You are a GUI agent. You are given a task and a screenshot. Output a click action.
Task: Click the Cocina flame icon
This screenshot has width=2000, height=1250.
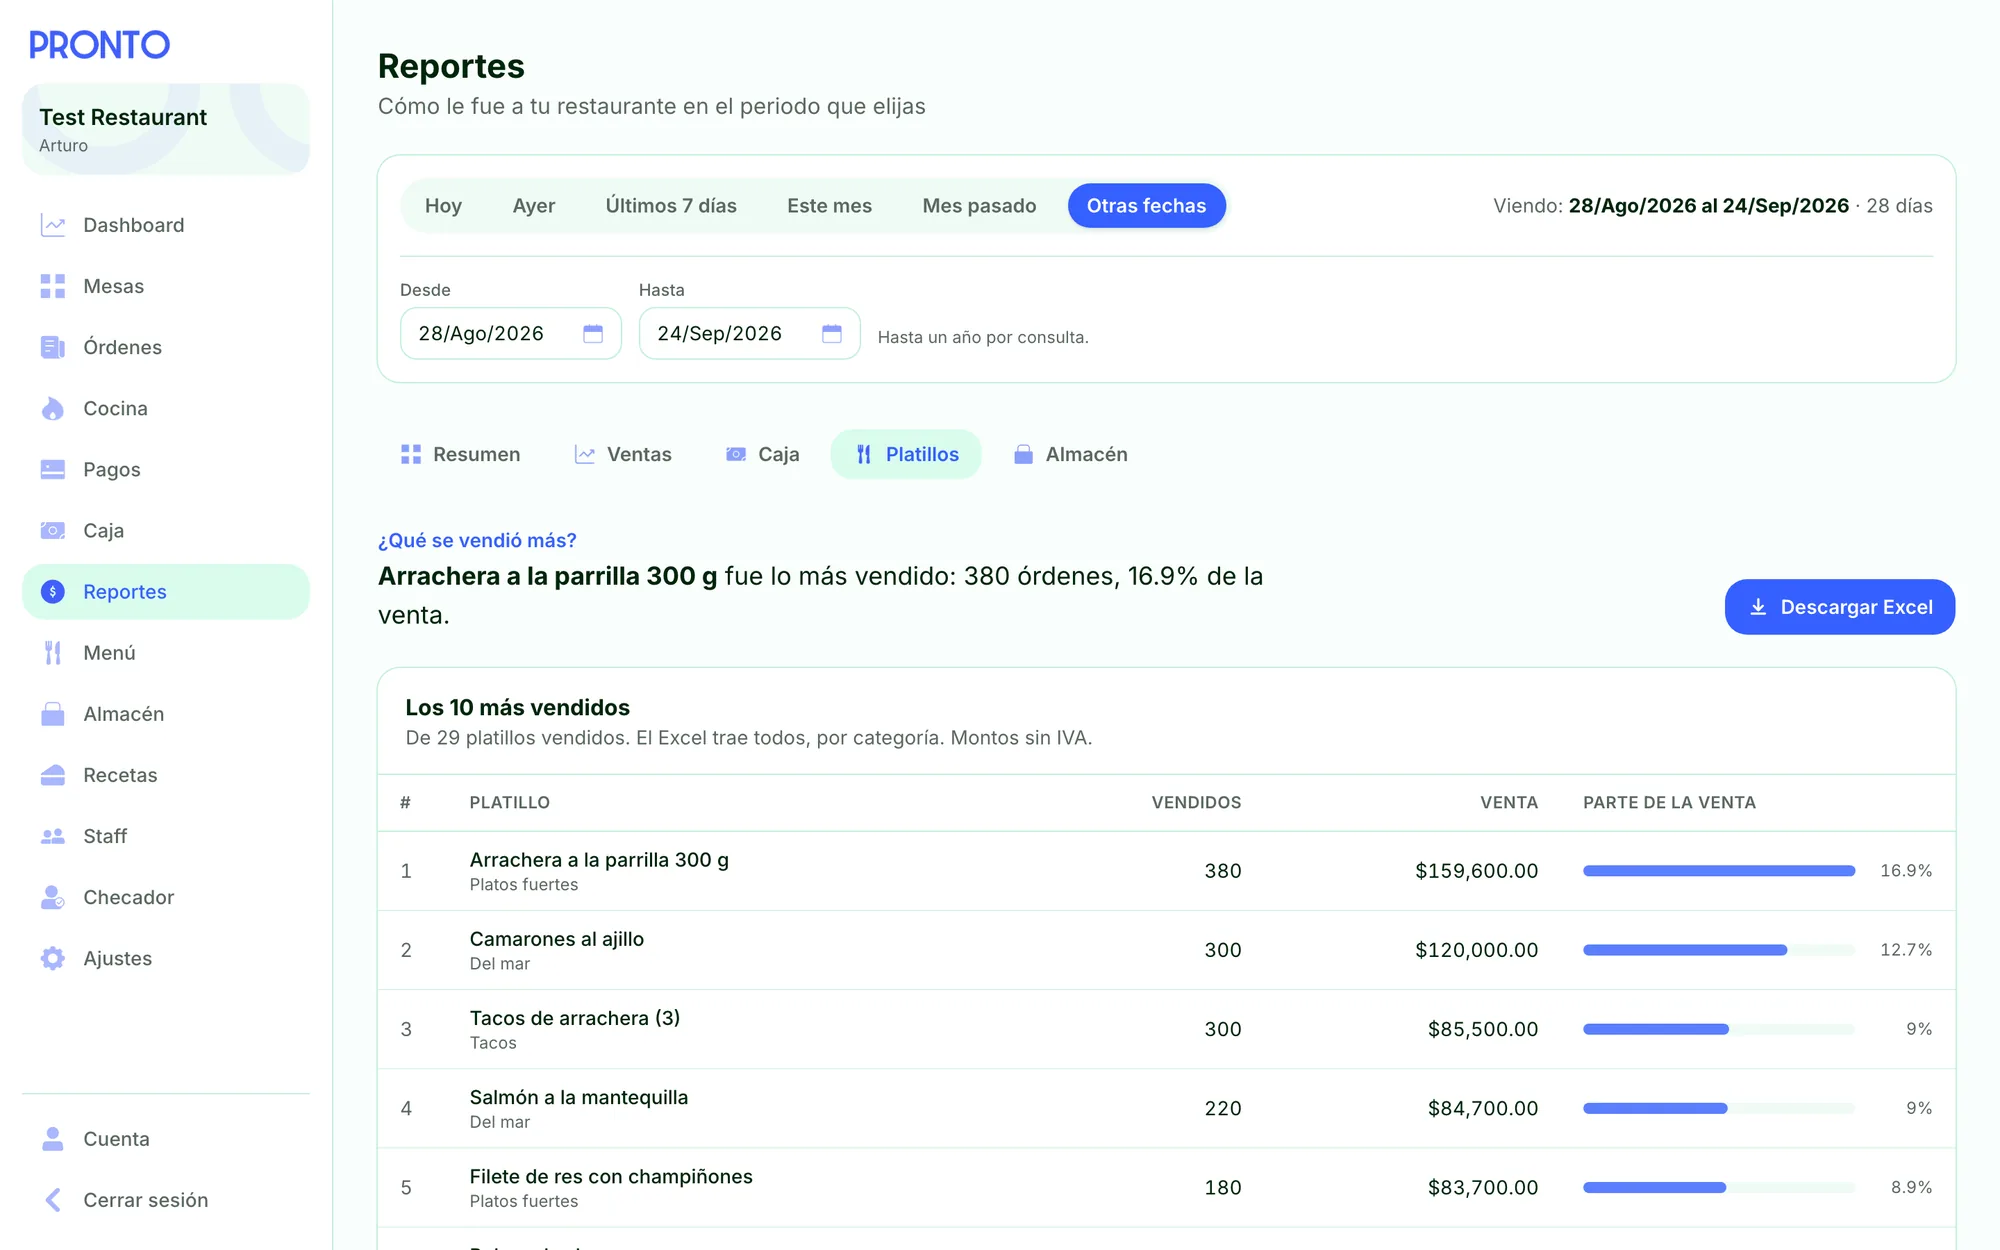point(53,408)
